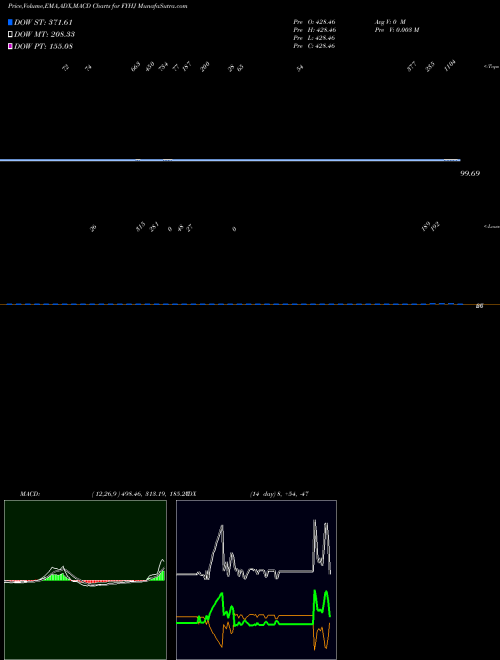The image size is (500, 660).
Task: Click the 'MACD:' panel heading
Action: (x=30, y=494)
